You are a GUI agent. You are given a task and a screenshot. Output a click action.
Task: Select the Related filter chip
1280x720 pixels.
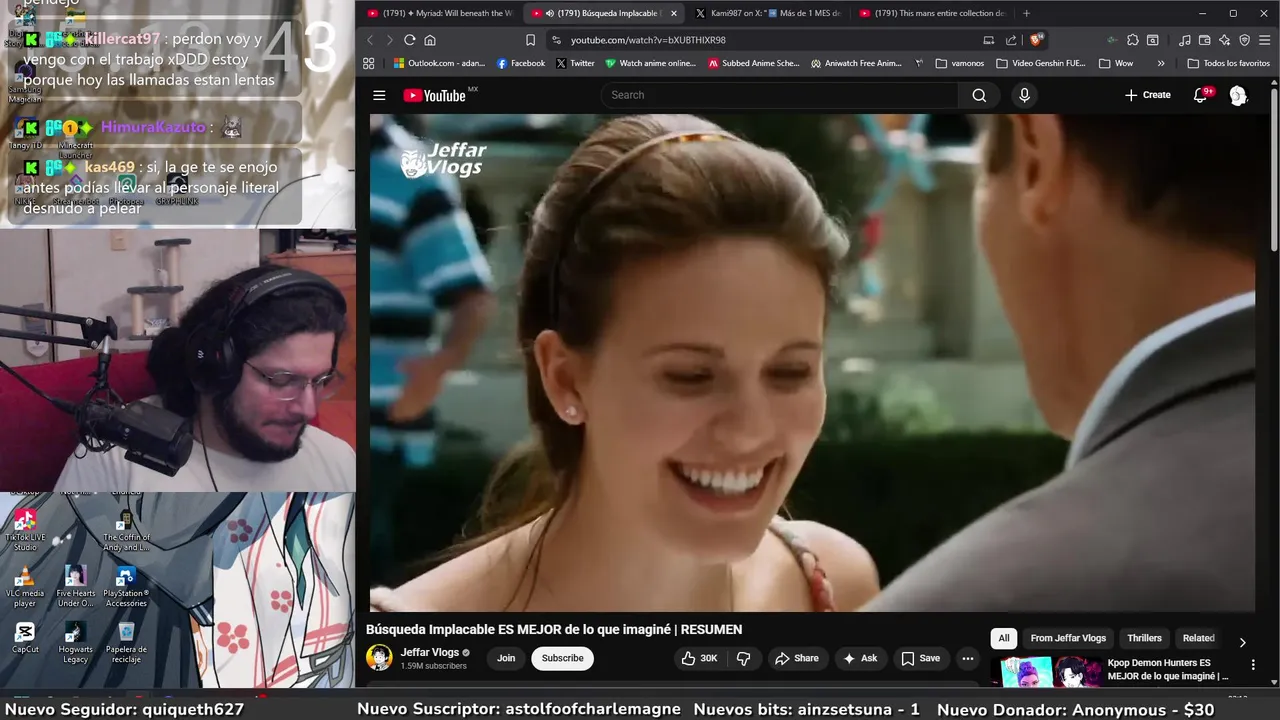pos(1198,638)
